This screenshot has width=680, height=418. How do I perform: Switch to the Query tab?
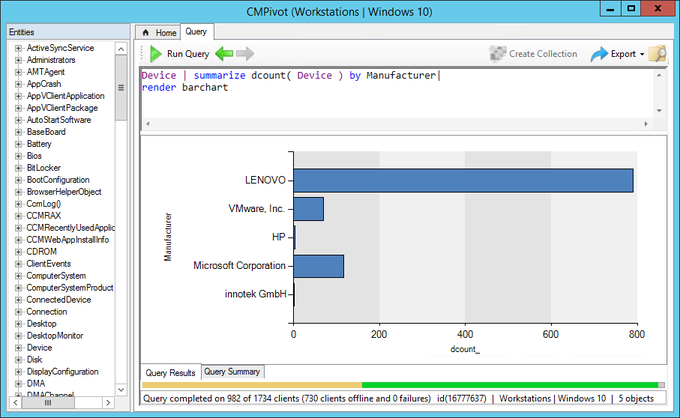click(196, 32)
